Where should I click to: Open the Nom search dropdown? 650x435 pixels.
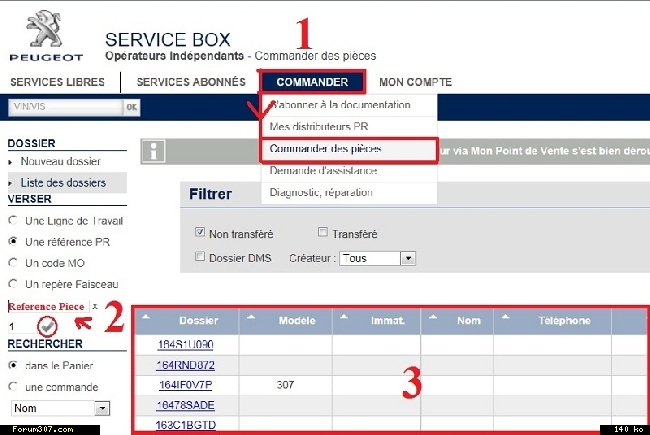(60, 408)
